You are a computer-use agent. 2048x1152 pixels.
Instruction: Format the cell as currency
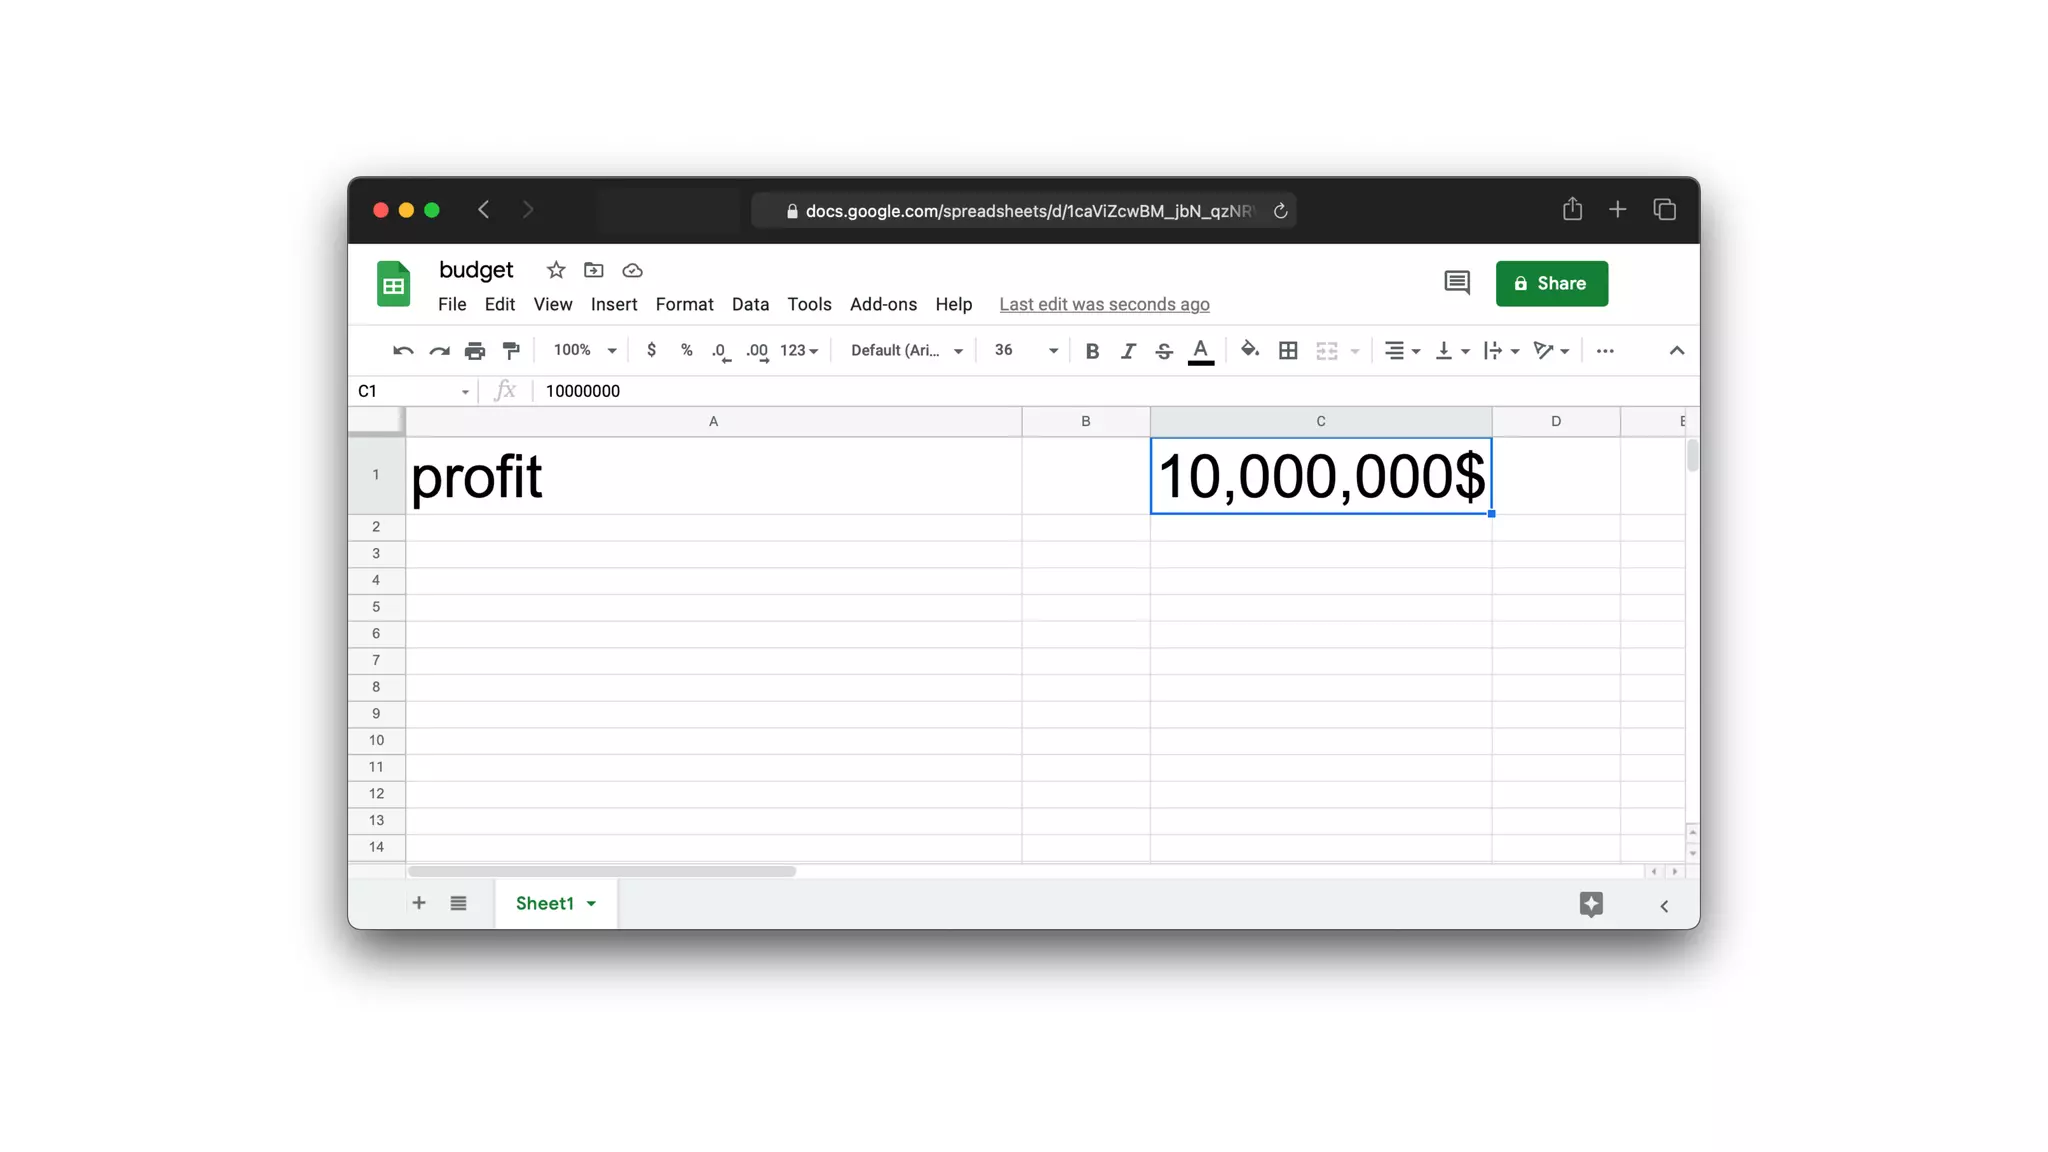point(651,350)
